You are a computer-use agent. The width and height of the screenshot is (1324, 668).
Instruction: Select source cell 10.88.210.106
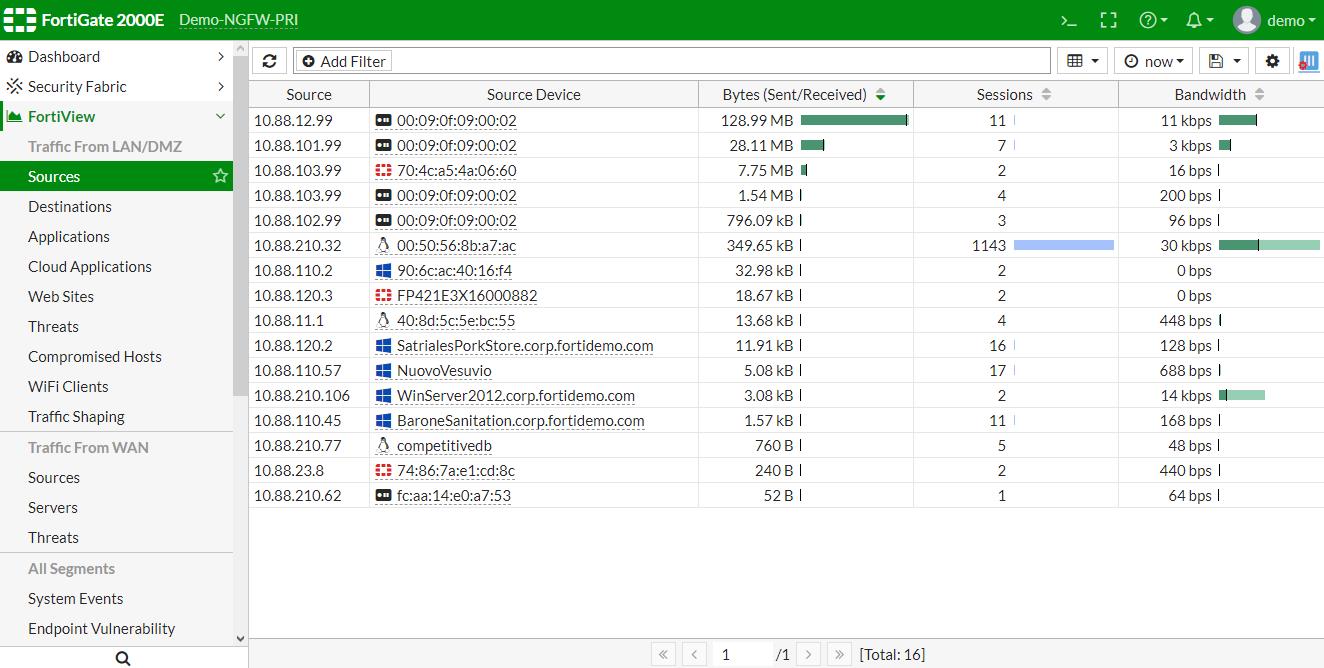(x=302, y=396)
